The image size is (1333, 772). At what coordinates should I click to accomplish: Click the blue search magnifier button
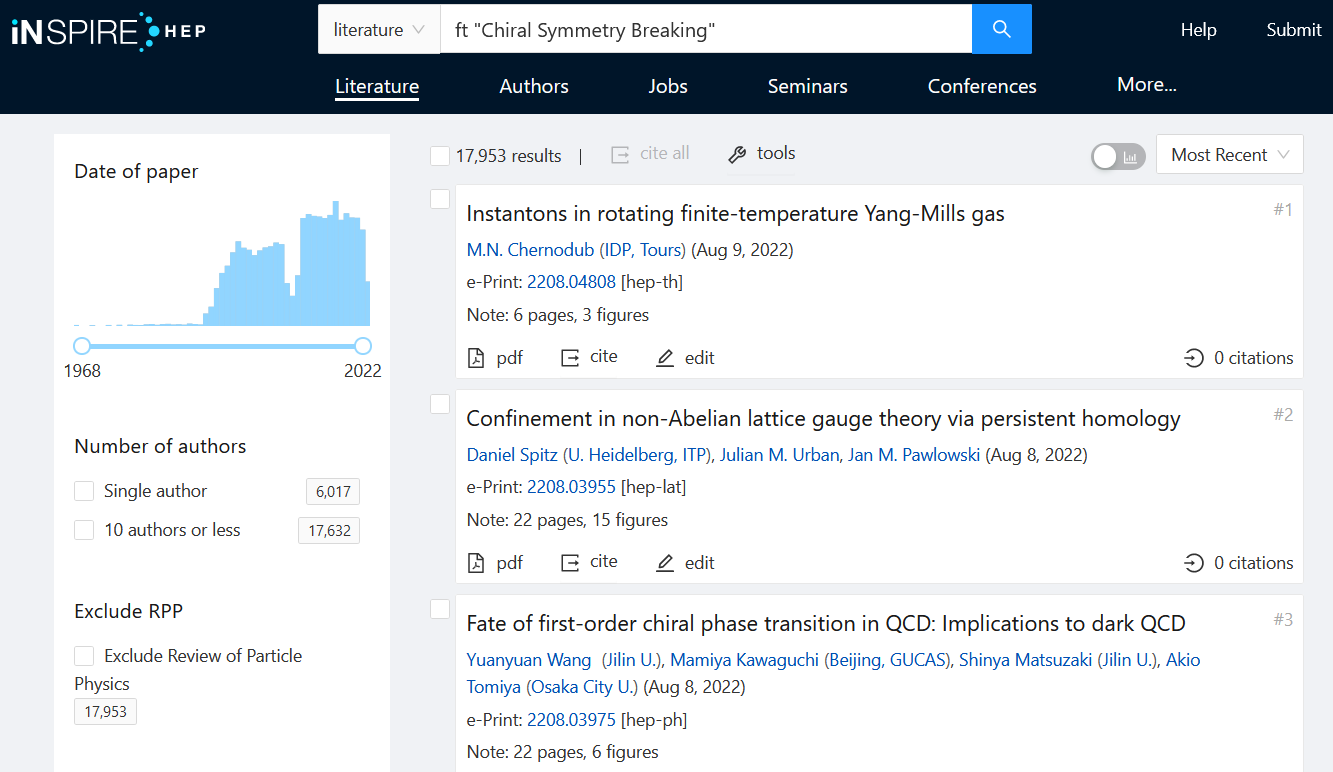1001,29
